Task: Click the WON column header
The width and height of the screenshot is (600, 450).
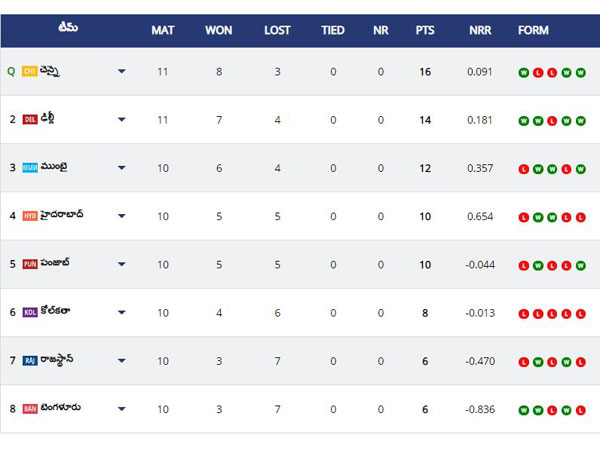Action: [x=219, y=30]
